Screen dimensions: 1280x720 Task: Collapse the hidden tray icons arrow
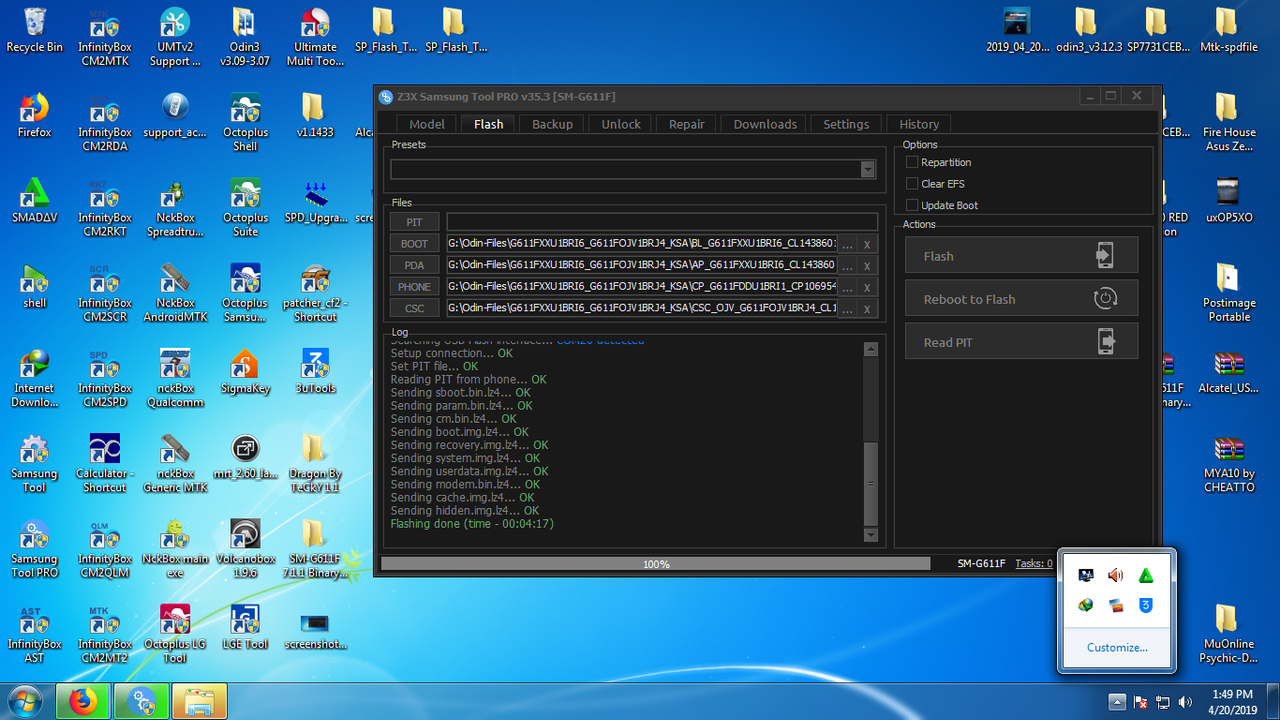[x=1117, y=702]
